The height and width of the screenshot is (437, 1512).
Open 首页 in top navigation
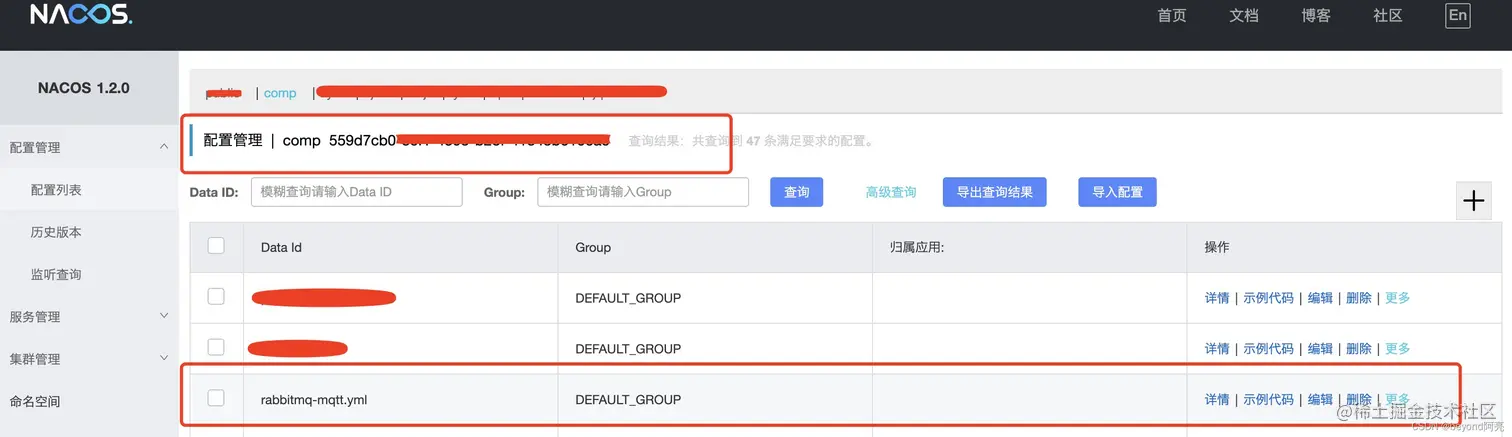pyautogui.click(x=1172, y=15)
